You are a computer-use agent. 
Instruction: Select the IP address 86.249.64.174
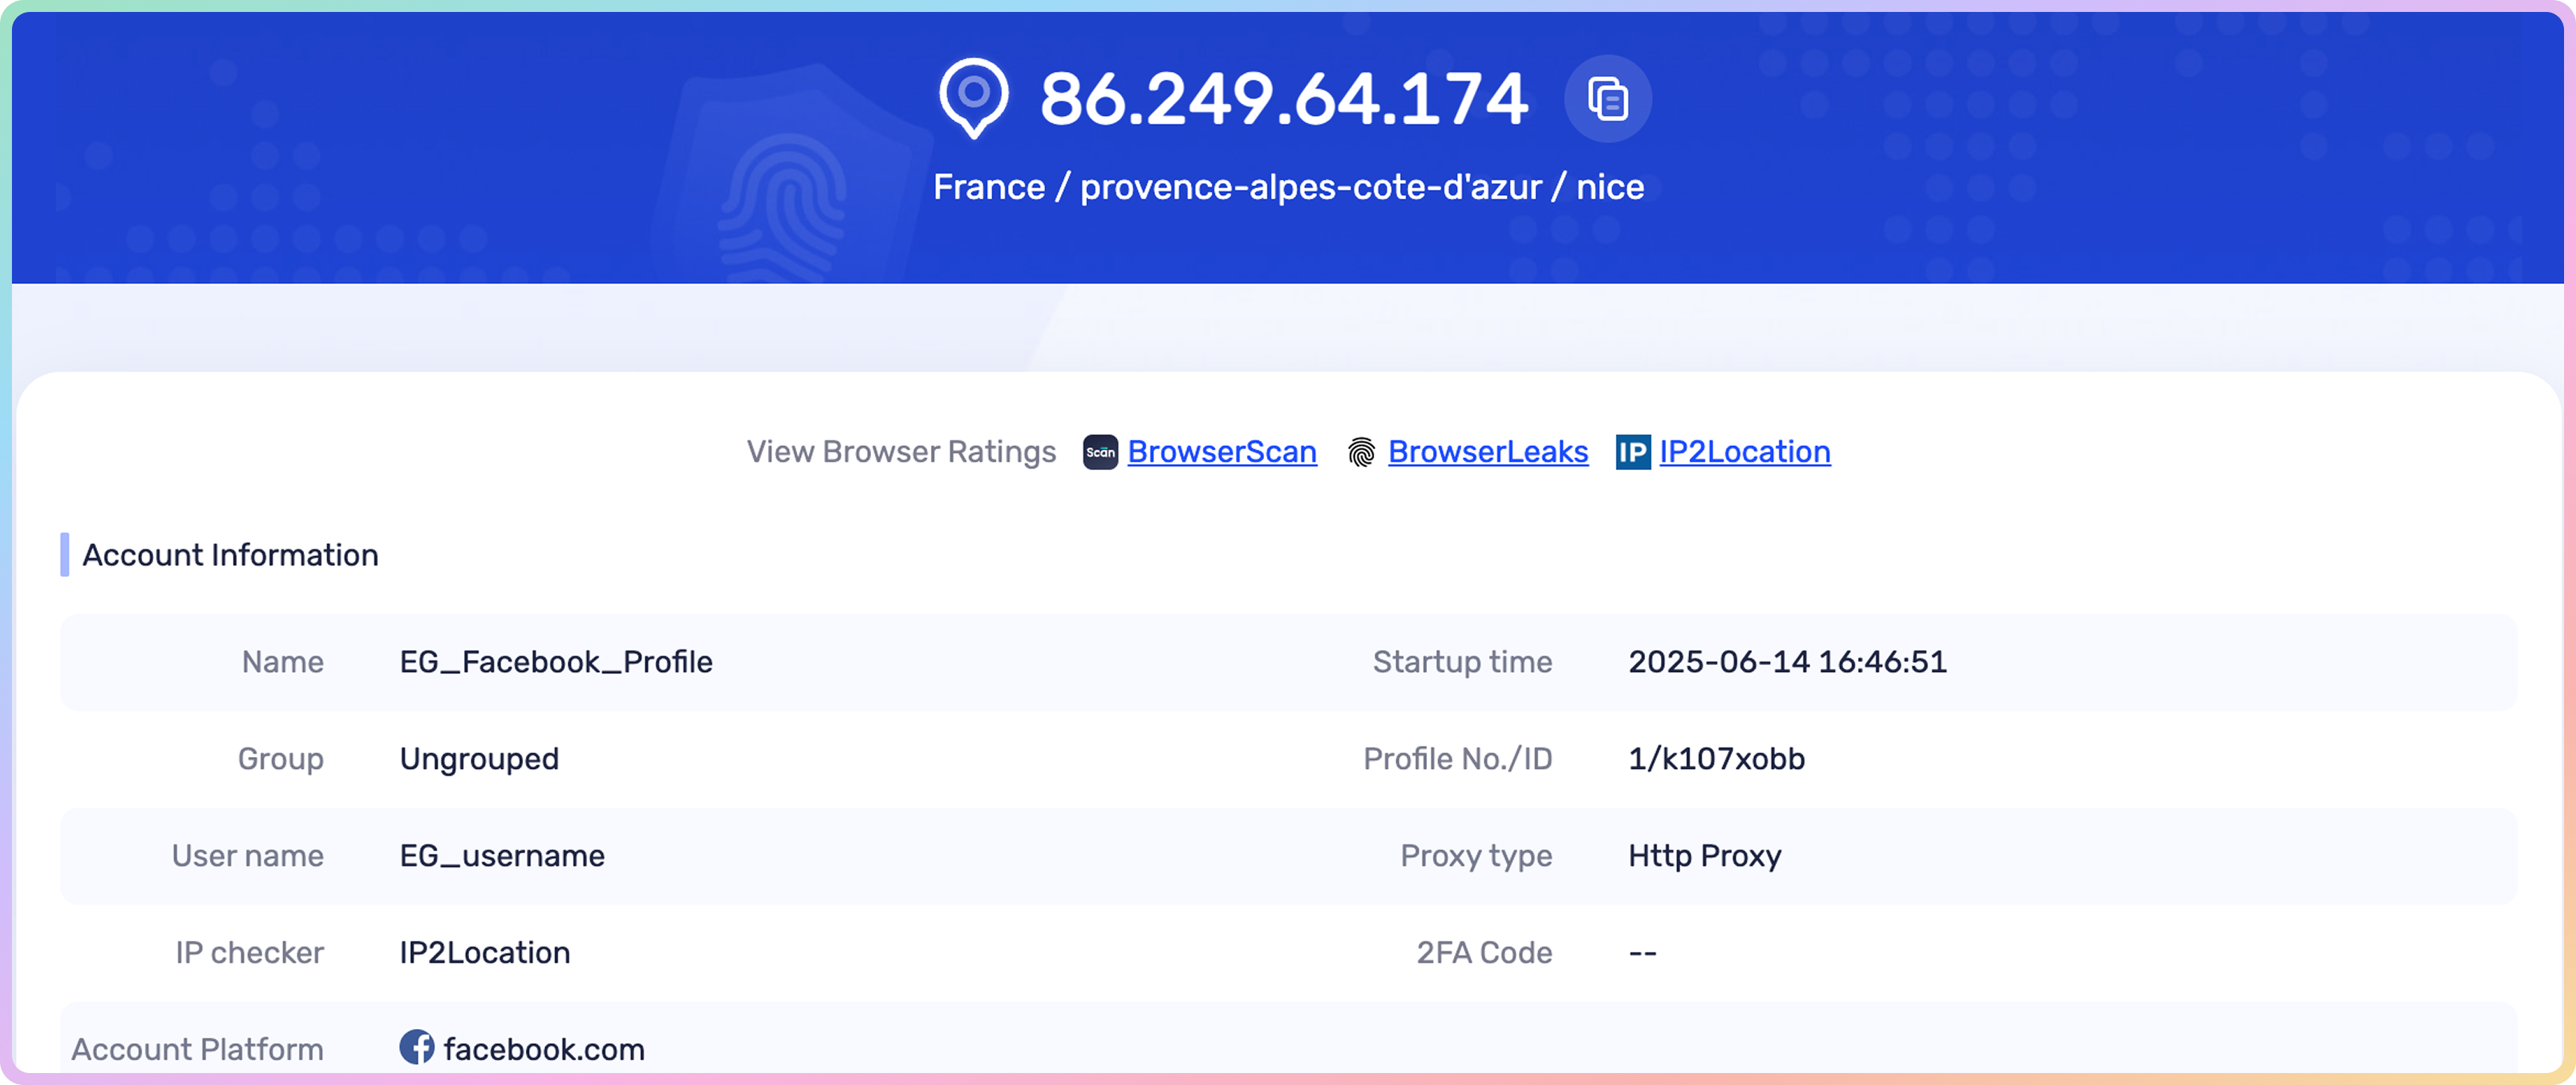(1284, 99)
